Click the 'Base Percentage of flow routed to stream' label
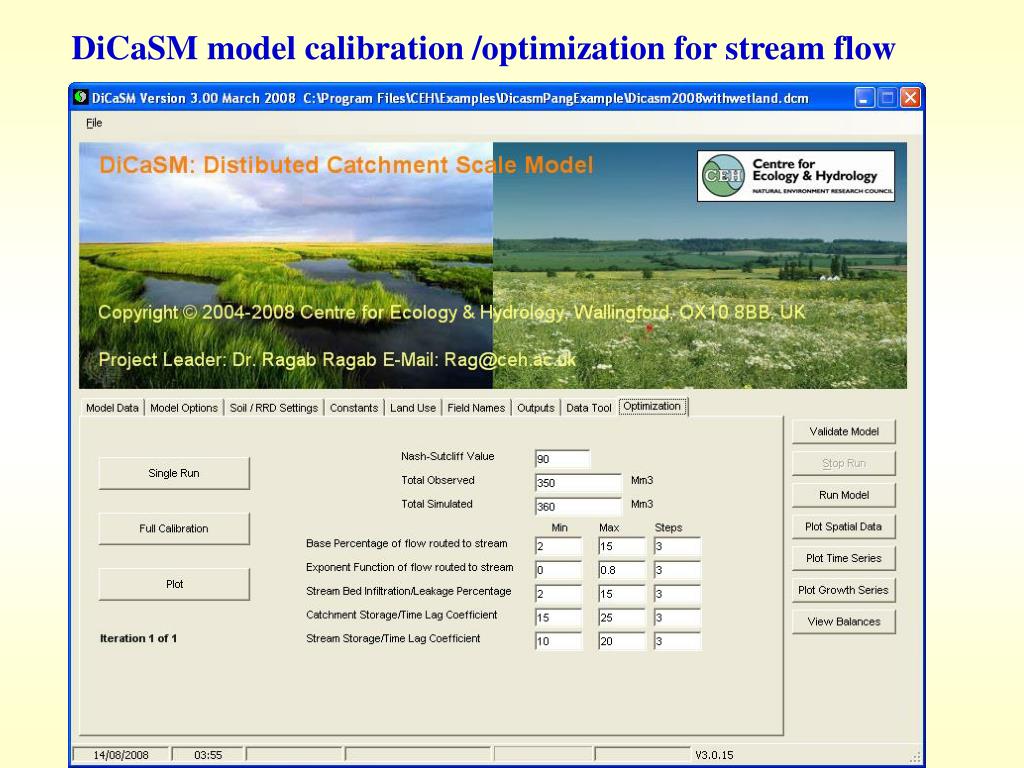Viewport: 1024px width, 768px height. pos(406,543)
